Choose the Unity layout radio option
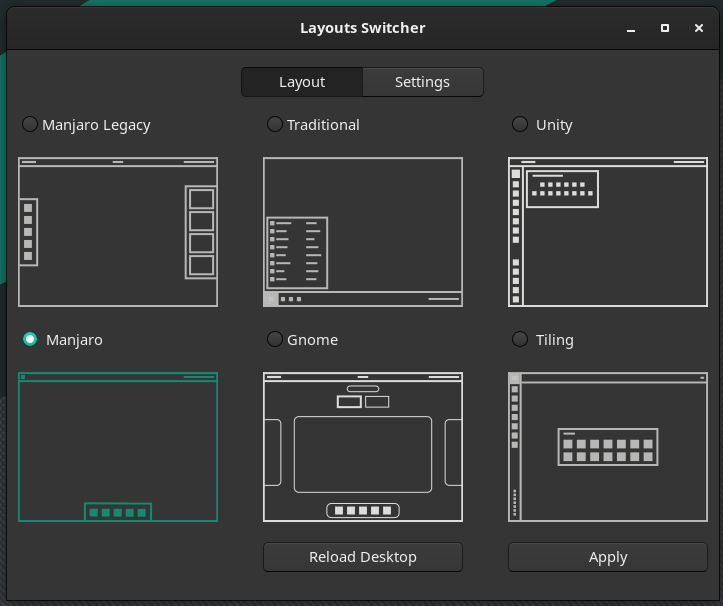723x606 pixels. point(520,124)
